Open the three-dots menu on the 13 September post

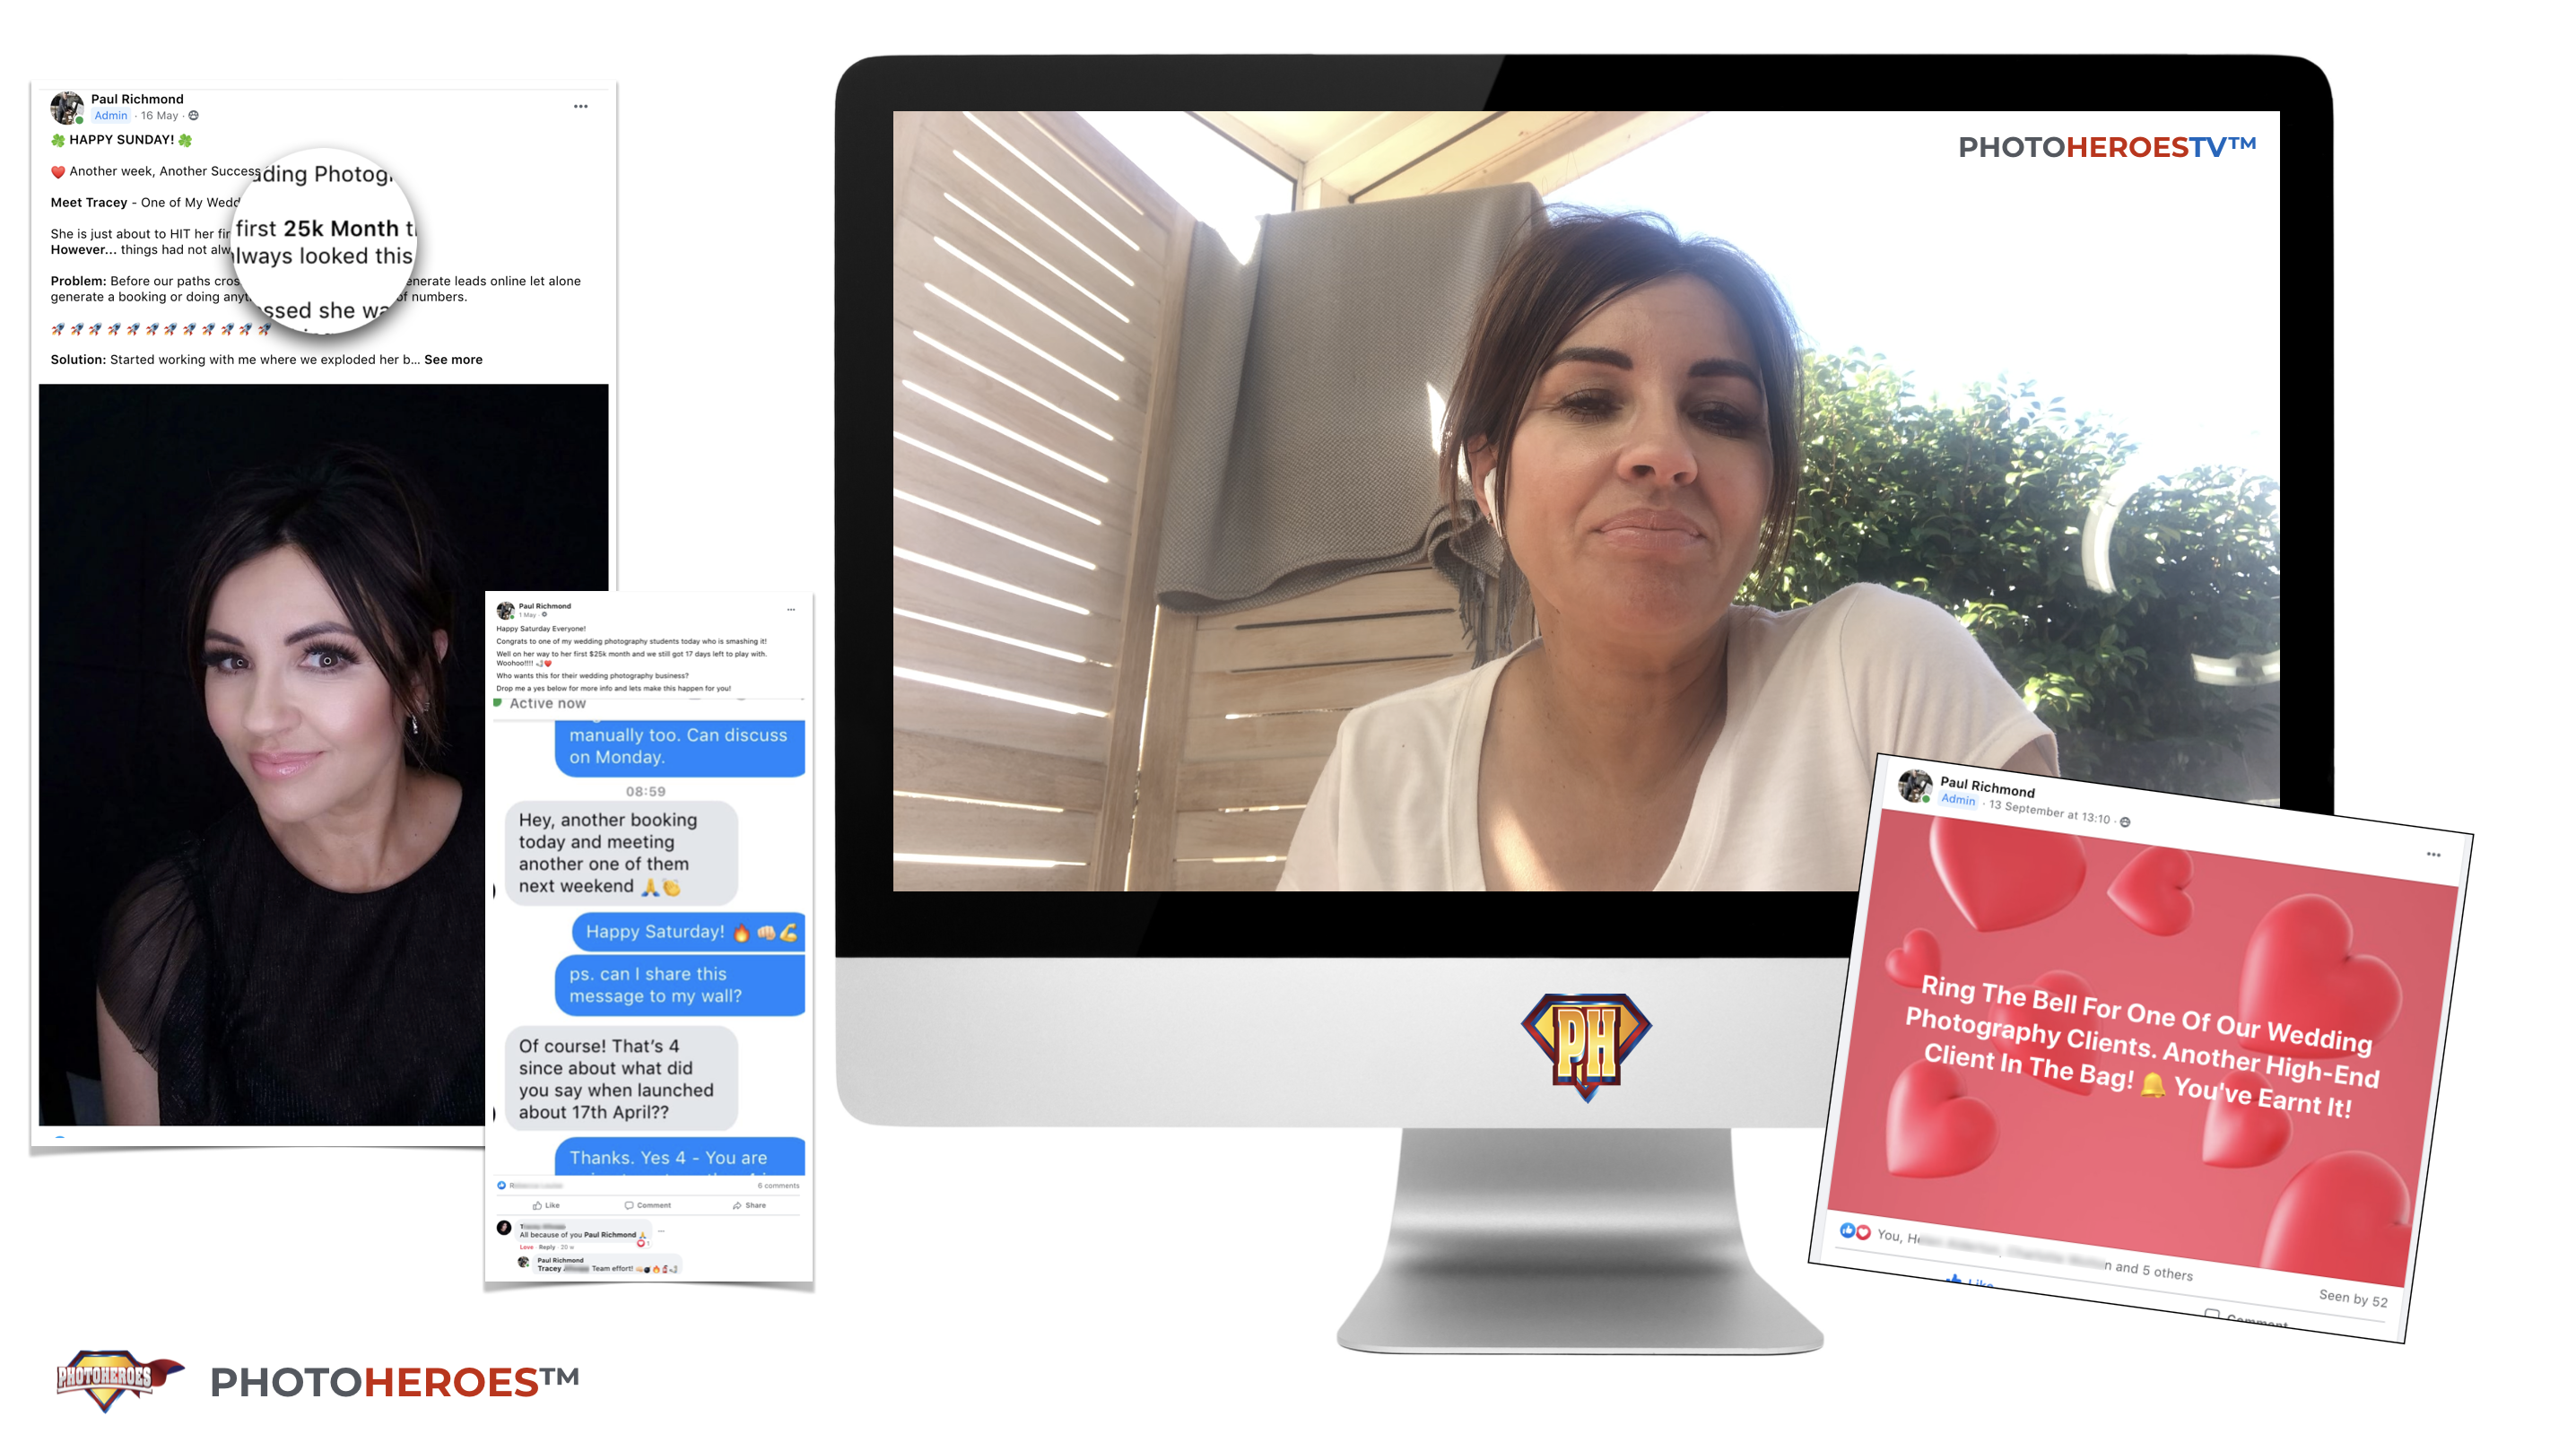coord(2433,854)
